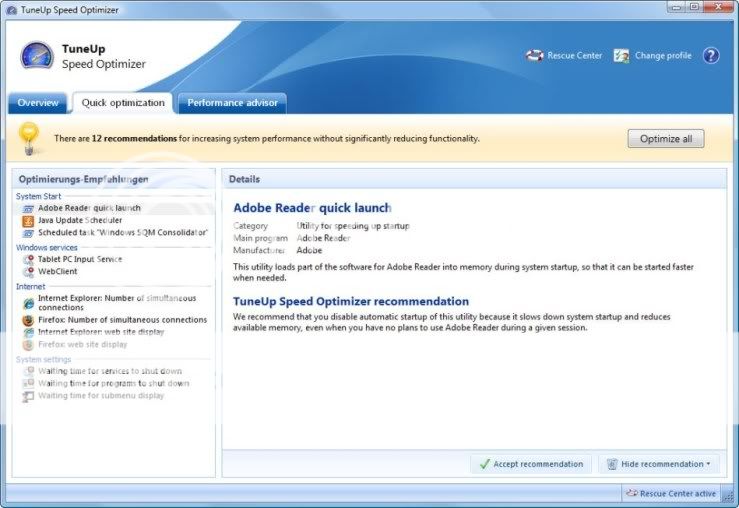739x508 pixels.
Task: Select Waiting time for programs to shut down
Action: (114, 383)
